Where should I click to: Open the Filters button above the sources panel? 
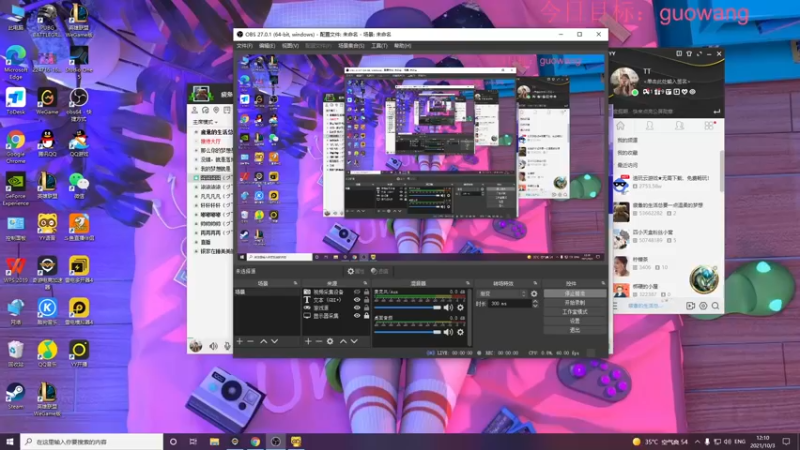pyautogui.click(x=380, y=271)
